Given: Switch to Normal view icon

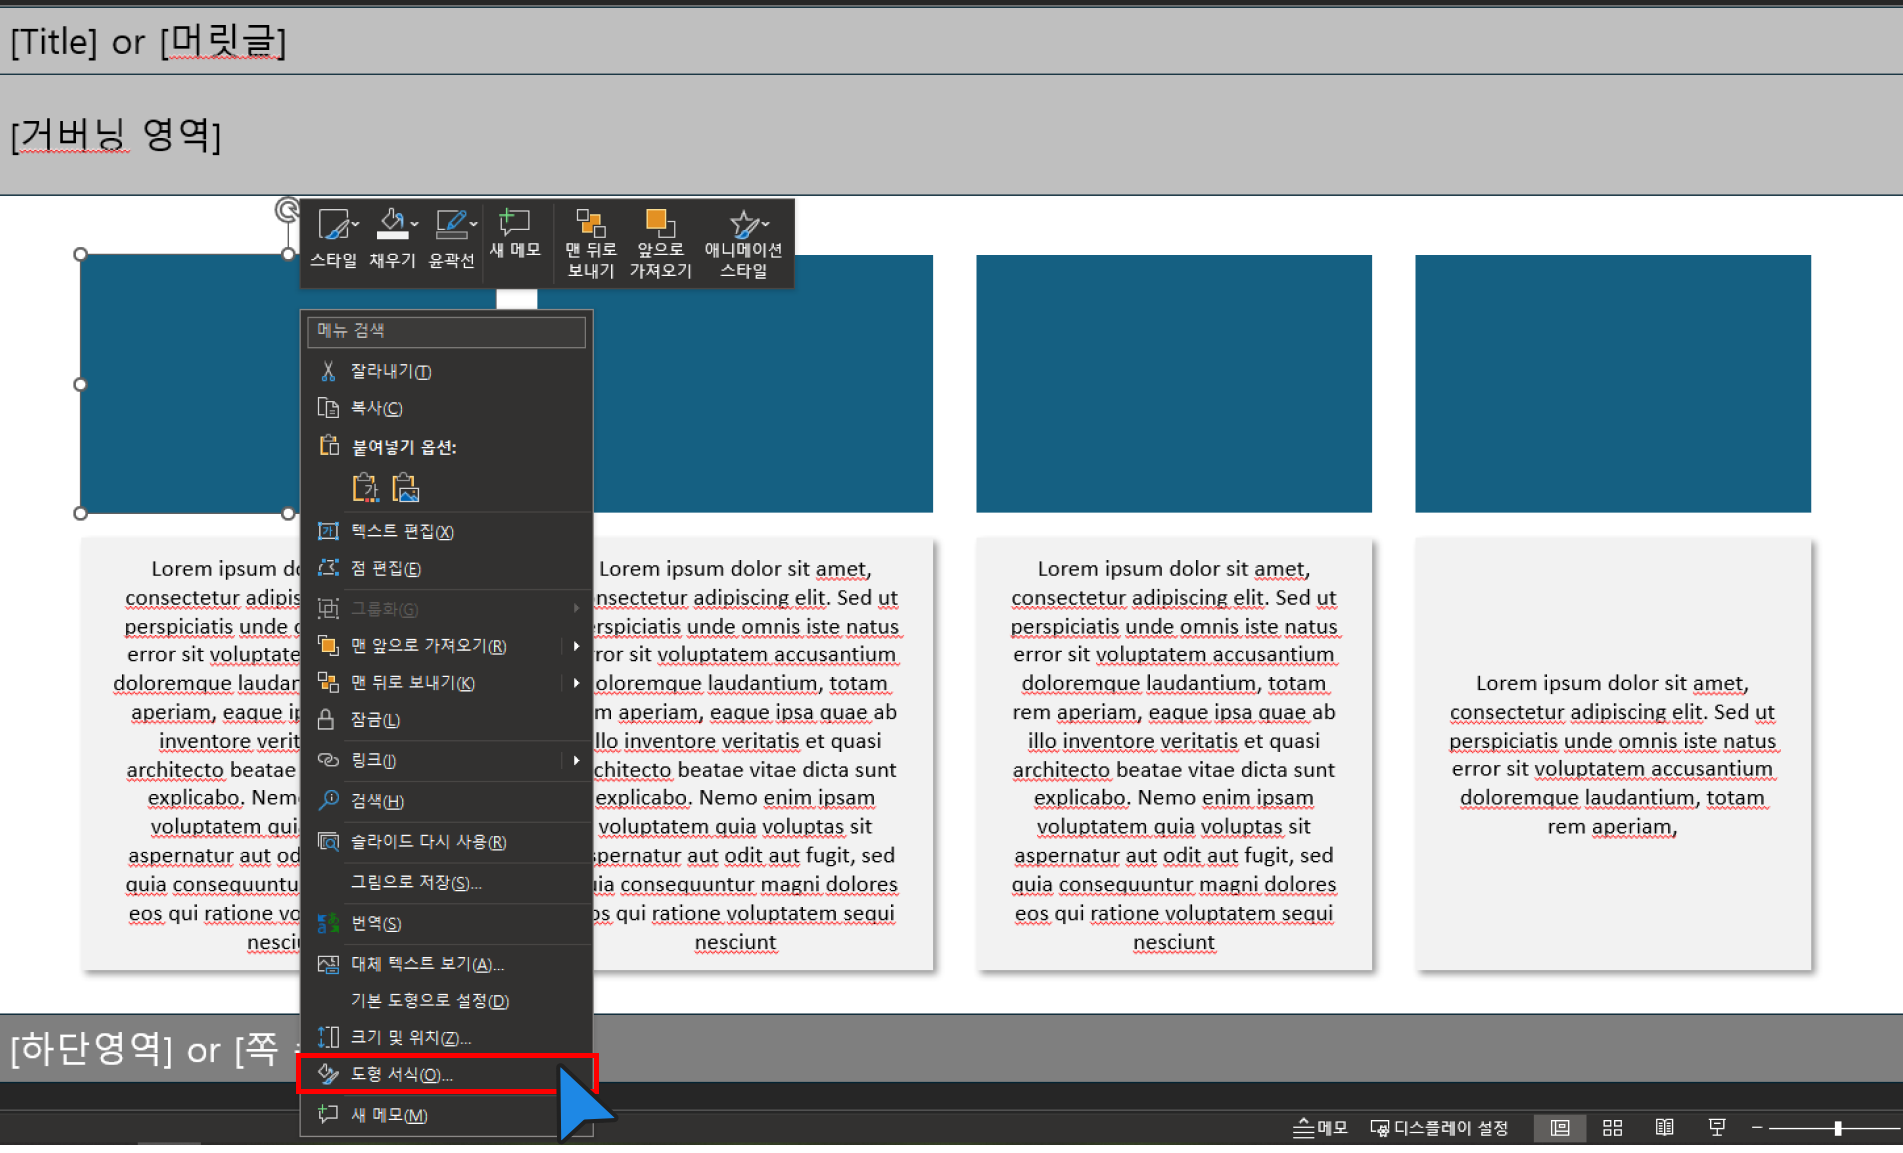Looking at the screenshot, I should click(1559, 1128).
